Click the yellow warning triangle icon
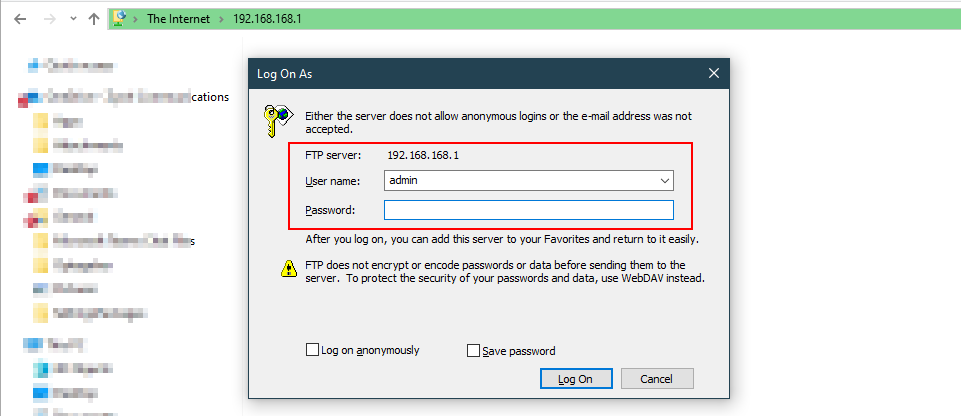The width and height of the screenshot is (961, 416). 287,268
